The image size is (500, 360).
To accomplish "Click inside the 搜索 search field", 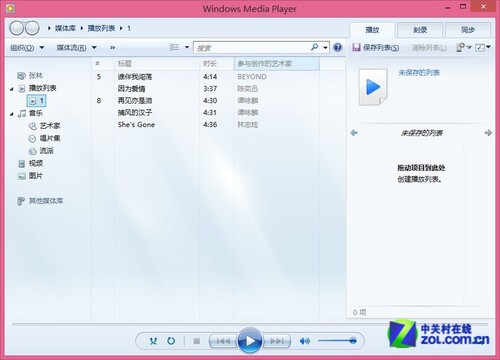I will pos(252,48).
